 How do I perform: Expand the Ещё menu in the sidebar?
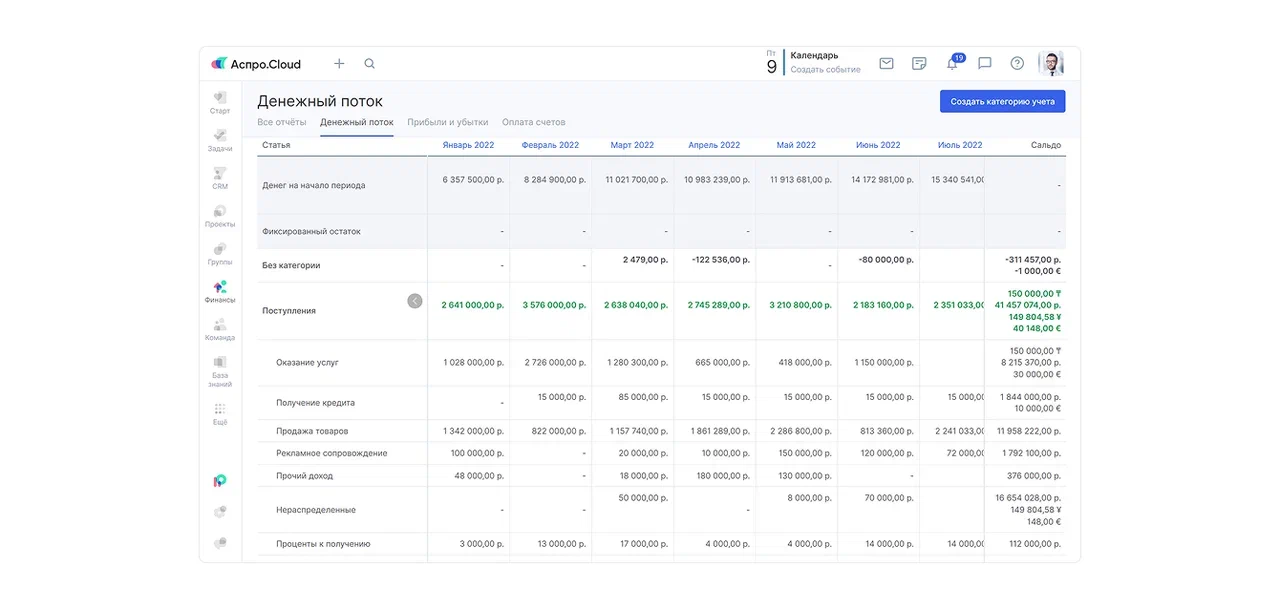[x=220, y=414]
